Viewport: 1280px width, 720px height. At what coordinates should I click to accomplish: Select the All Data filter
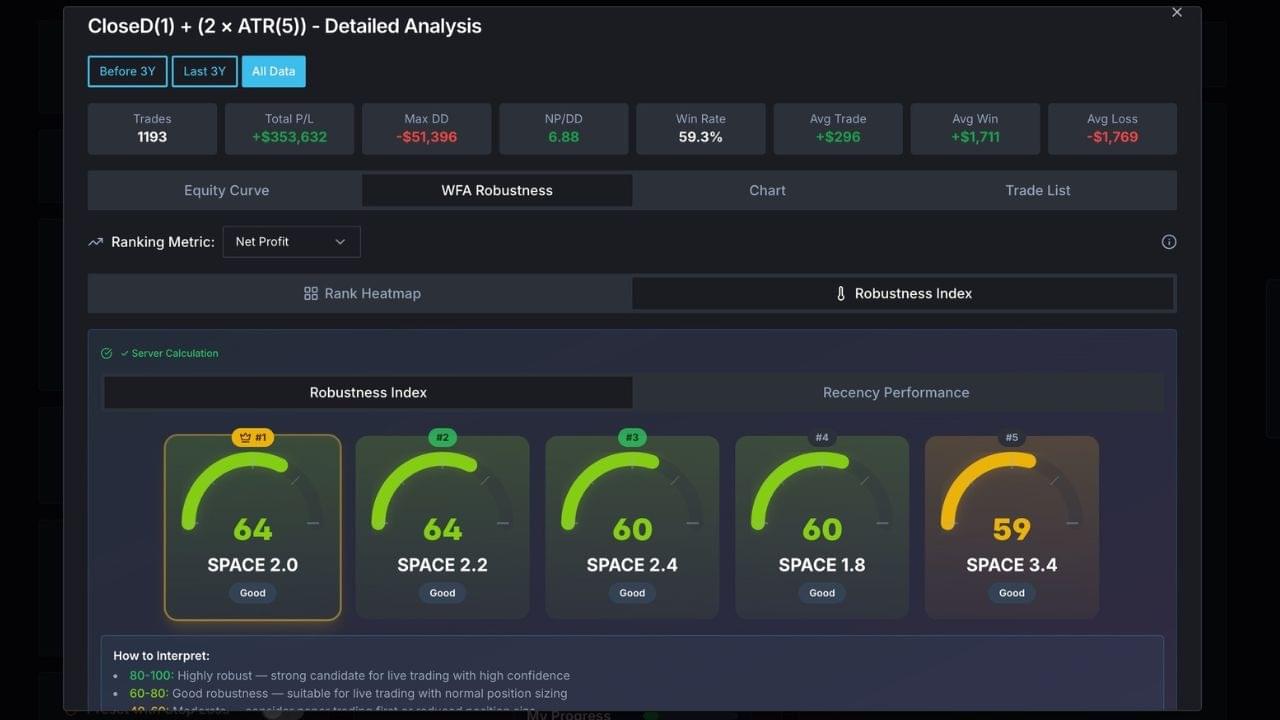(273, 71)
